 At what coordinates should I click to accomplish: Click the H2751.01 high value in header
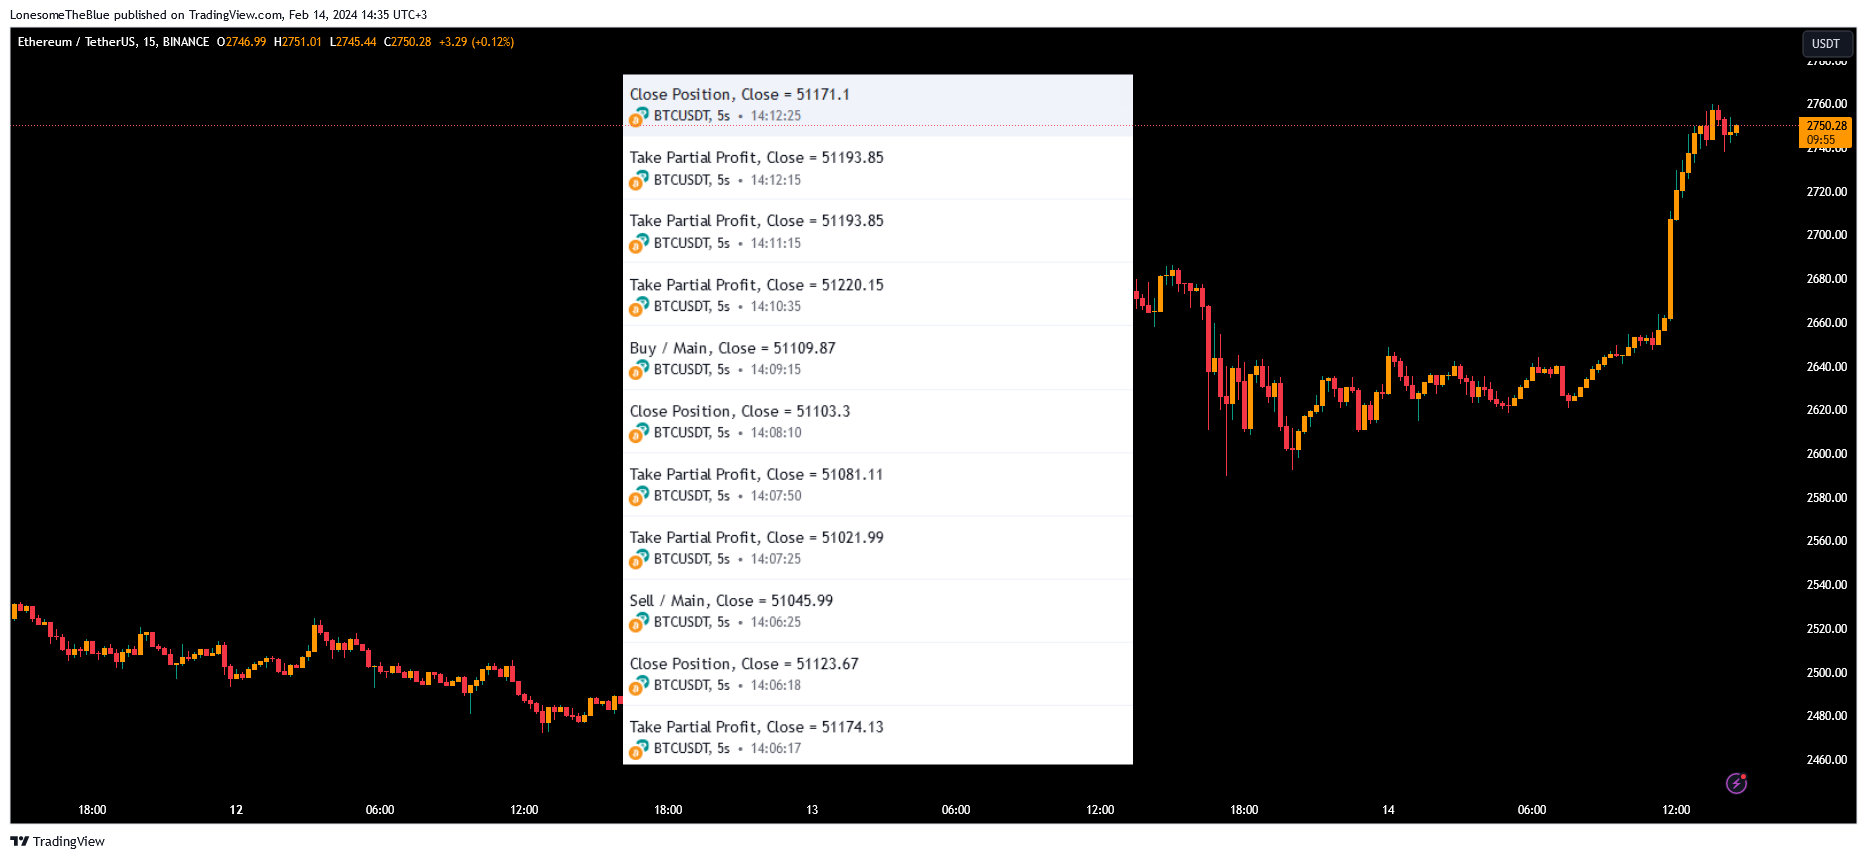coord(298,42)
